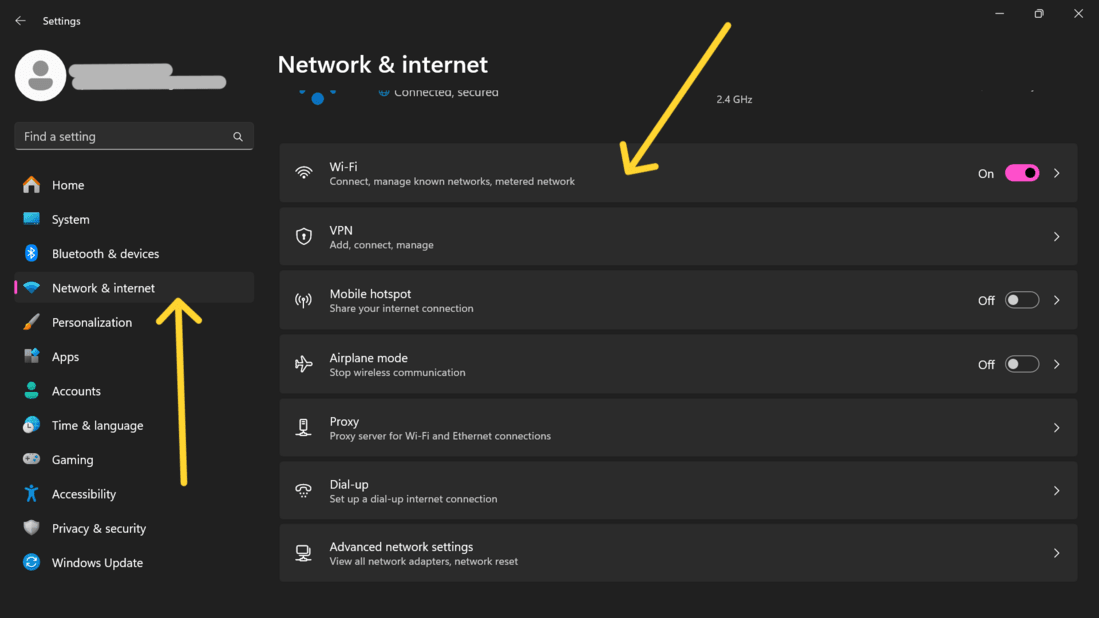This screenshot has height=618, width=1099.
Task: Click the back arrow button
Action: coord(20,21)
